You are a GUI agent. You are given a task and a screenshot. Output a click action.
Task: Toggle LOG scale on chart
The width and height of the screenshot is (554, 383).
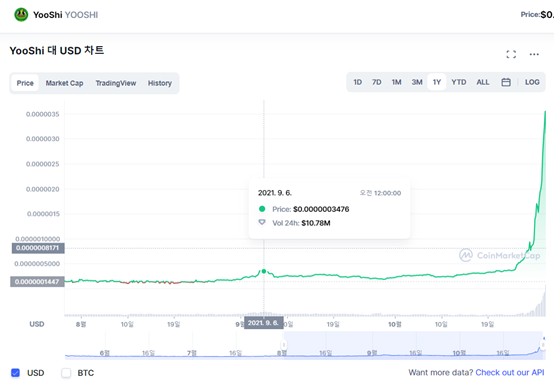click(532, 82)
